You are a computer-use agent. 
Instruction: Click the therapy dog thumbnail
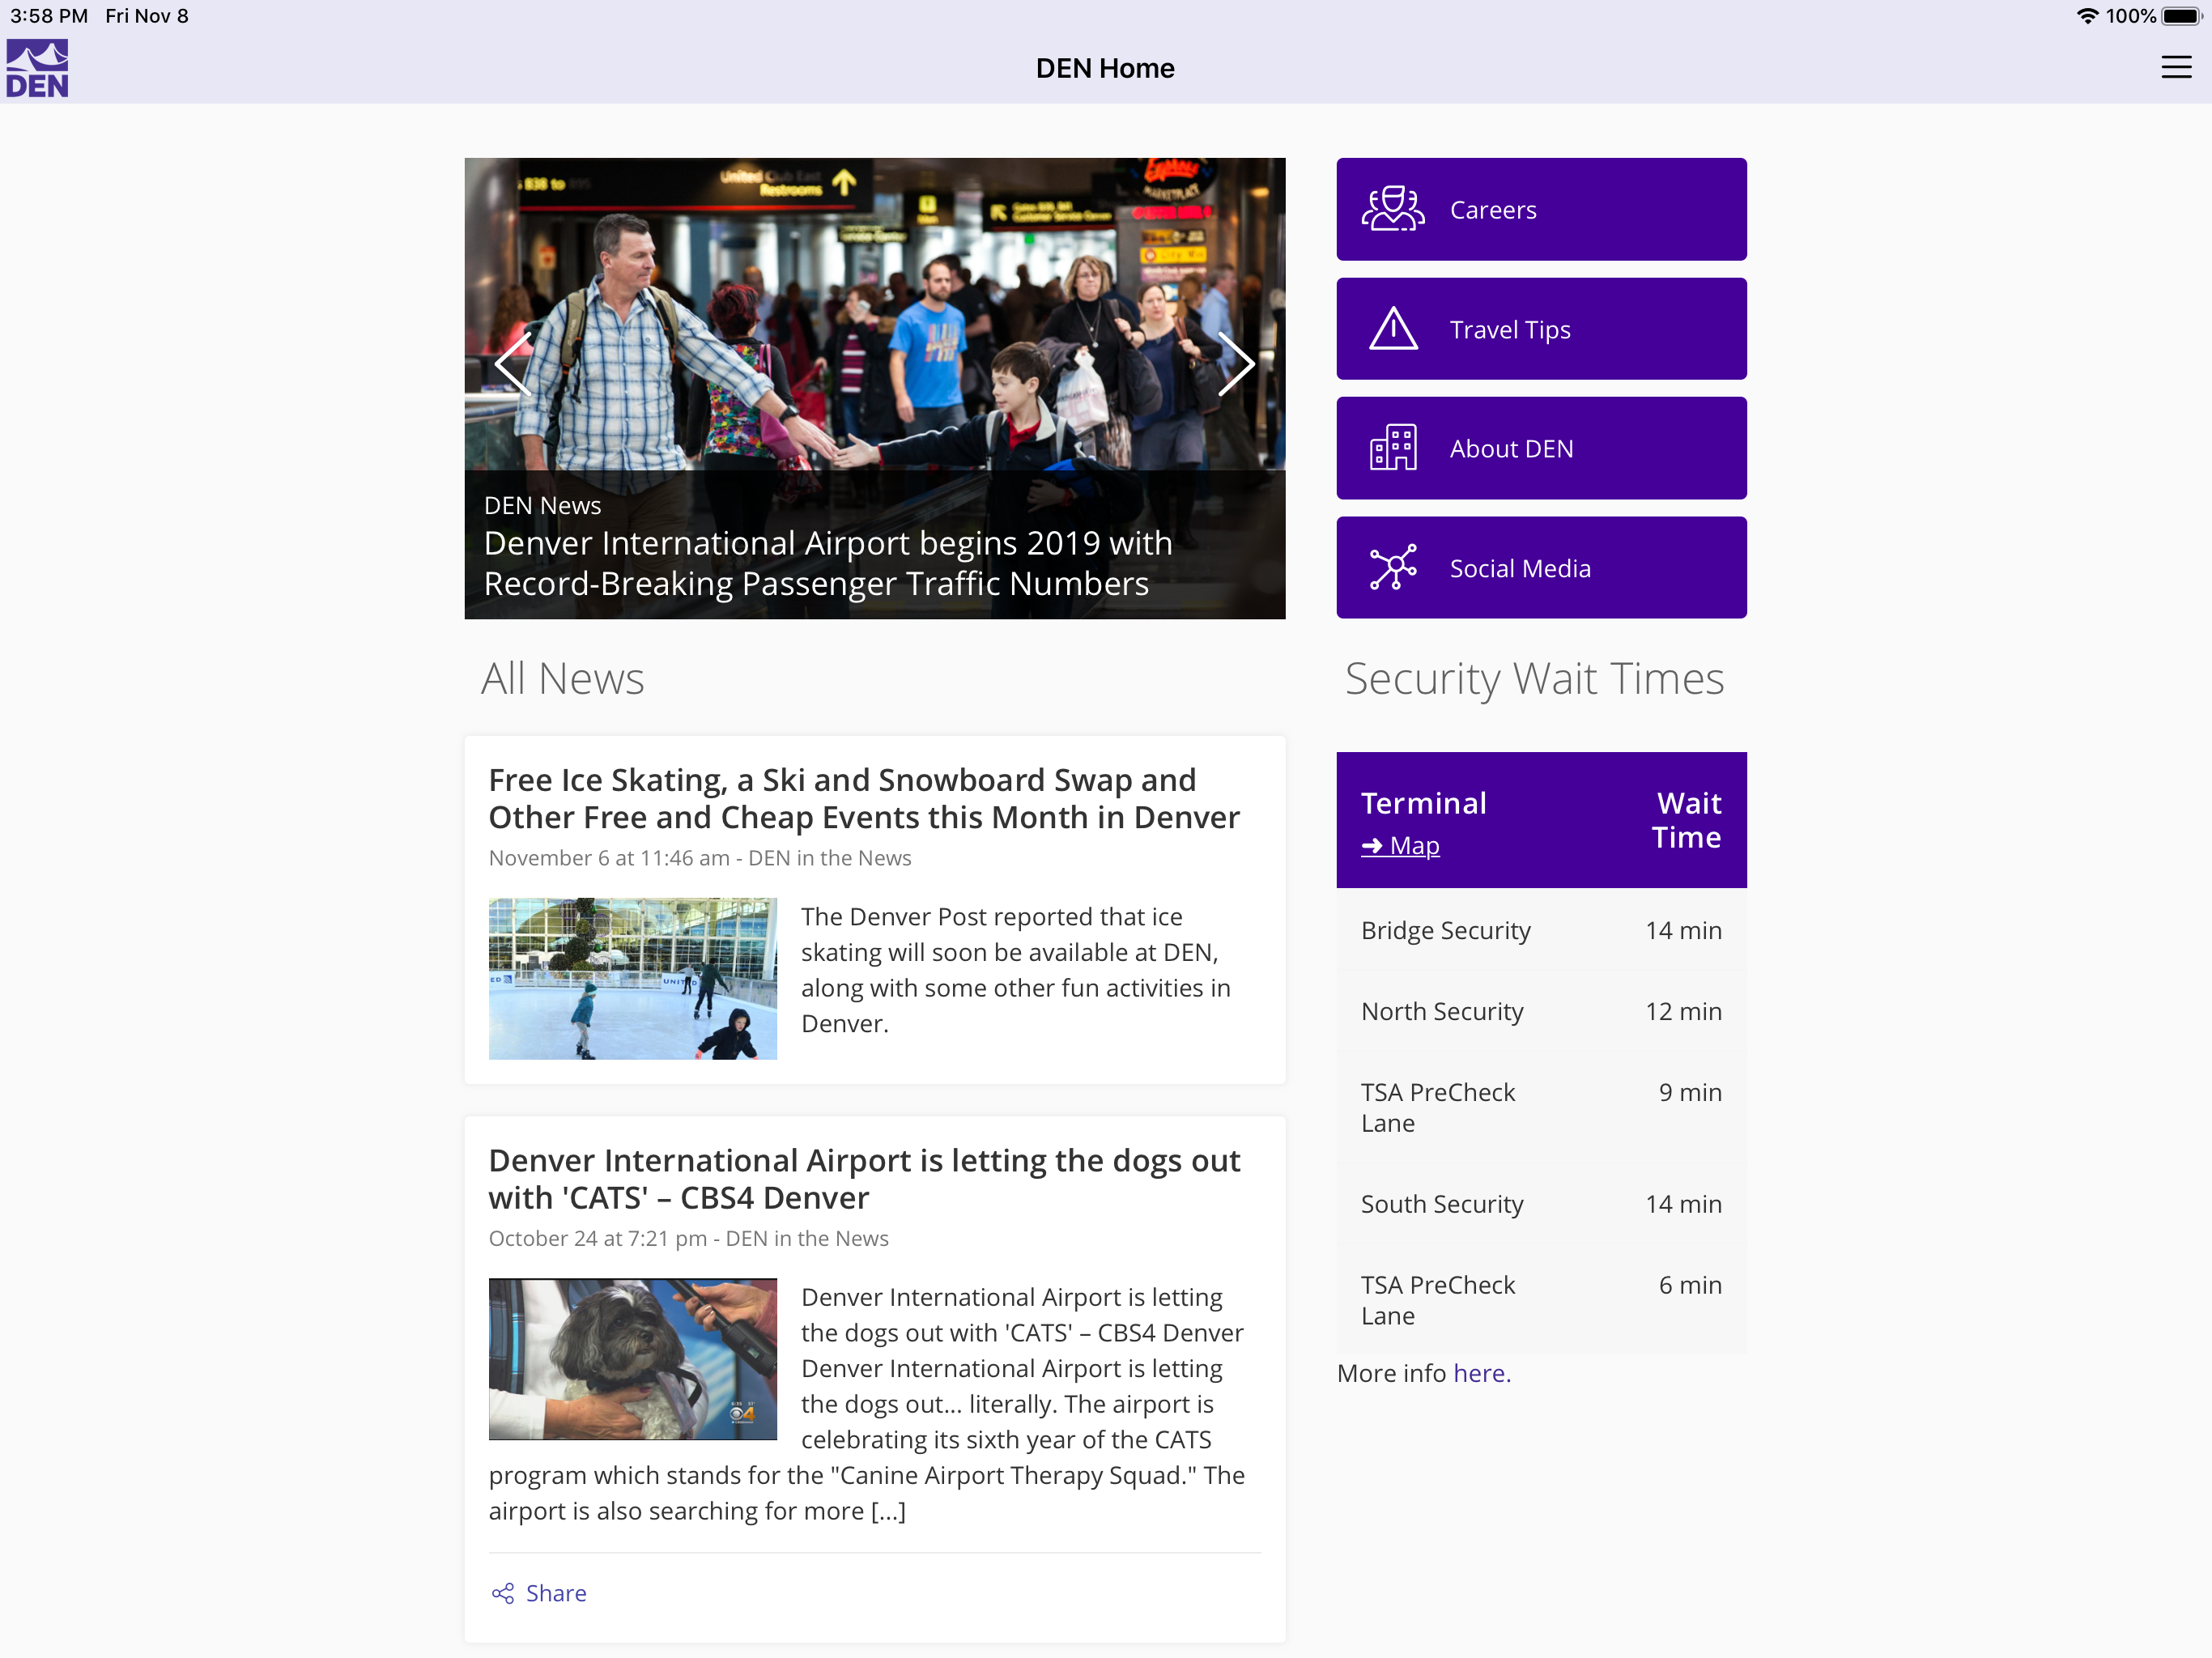tap(632, 1359)
